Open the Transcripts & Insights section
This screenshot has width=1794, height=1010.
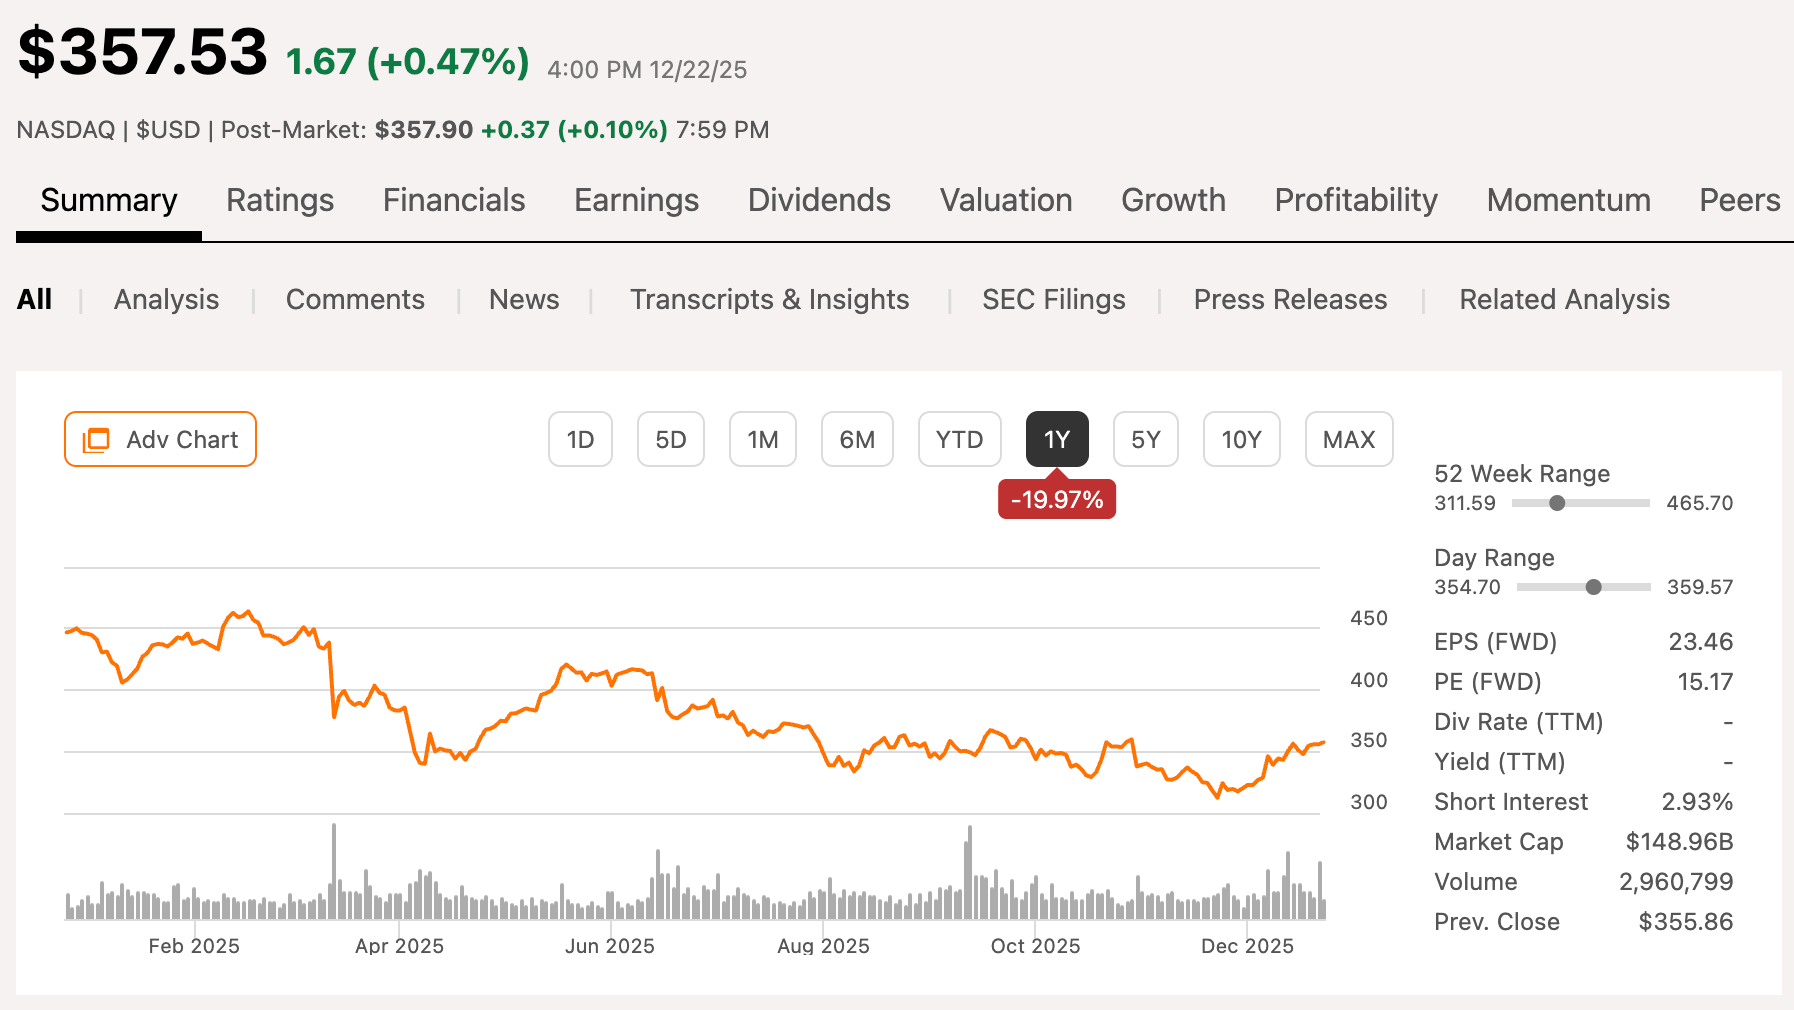pos(769,299)
